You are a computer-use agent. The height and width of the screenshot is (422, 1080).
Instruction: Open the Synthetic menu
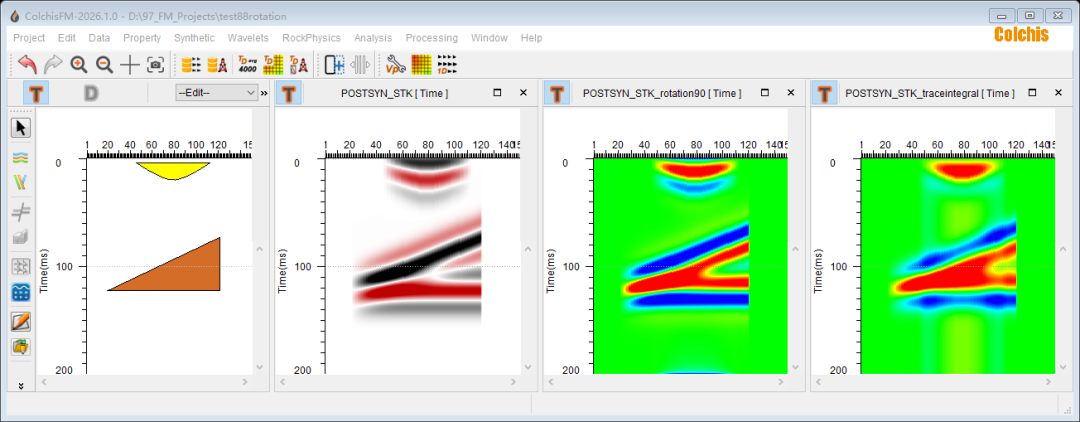click(194, 38)
